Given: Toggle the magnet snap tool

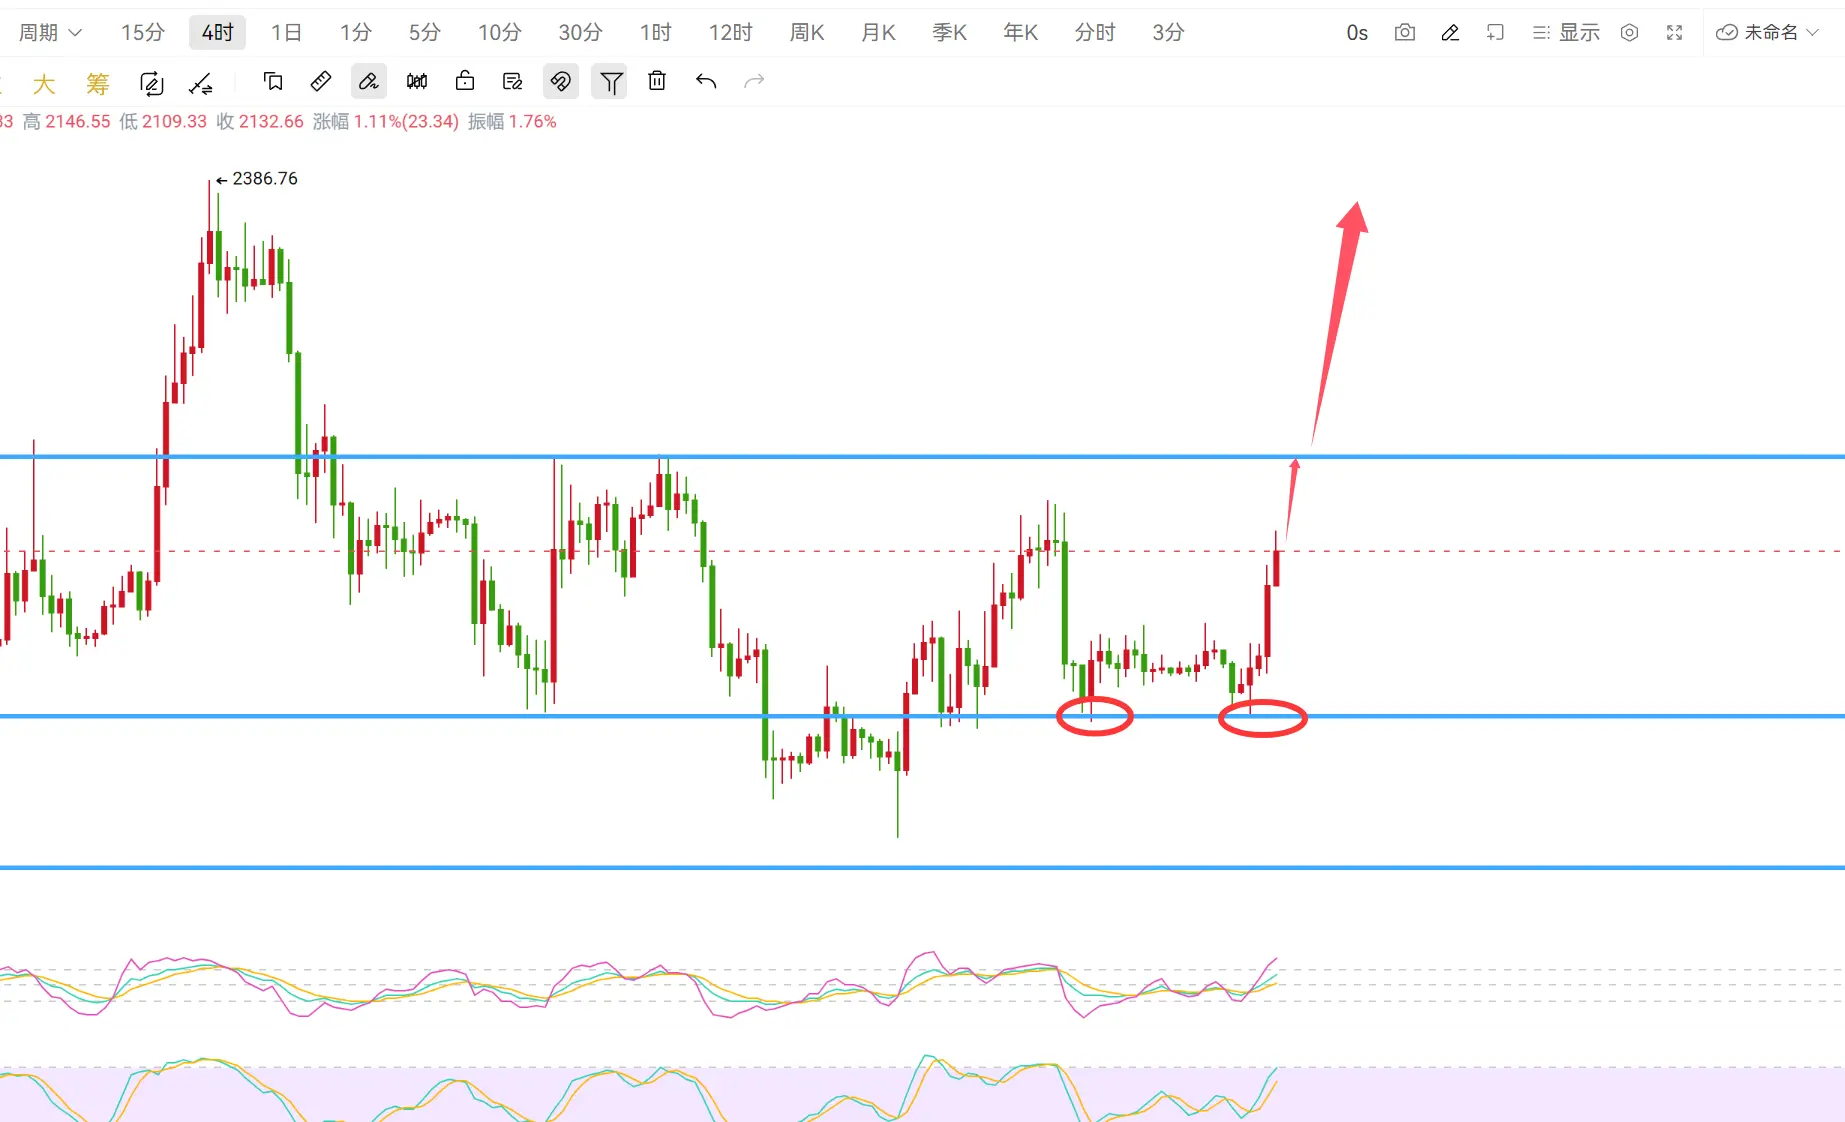Looking at the screenshot, I should tap(561, 81).
